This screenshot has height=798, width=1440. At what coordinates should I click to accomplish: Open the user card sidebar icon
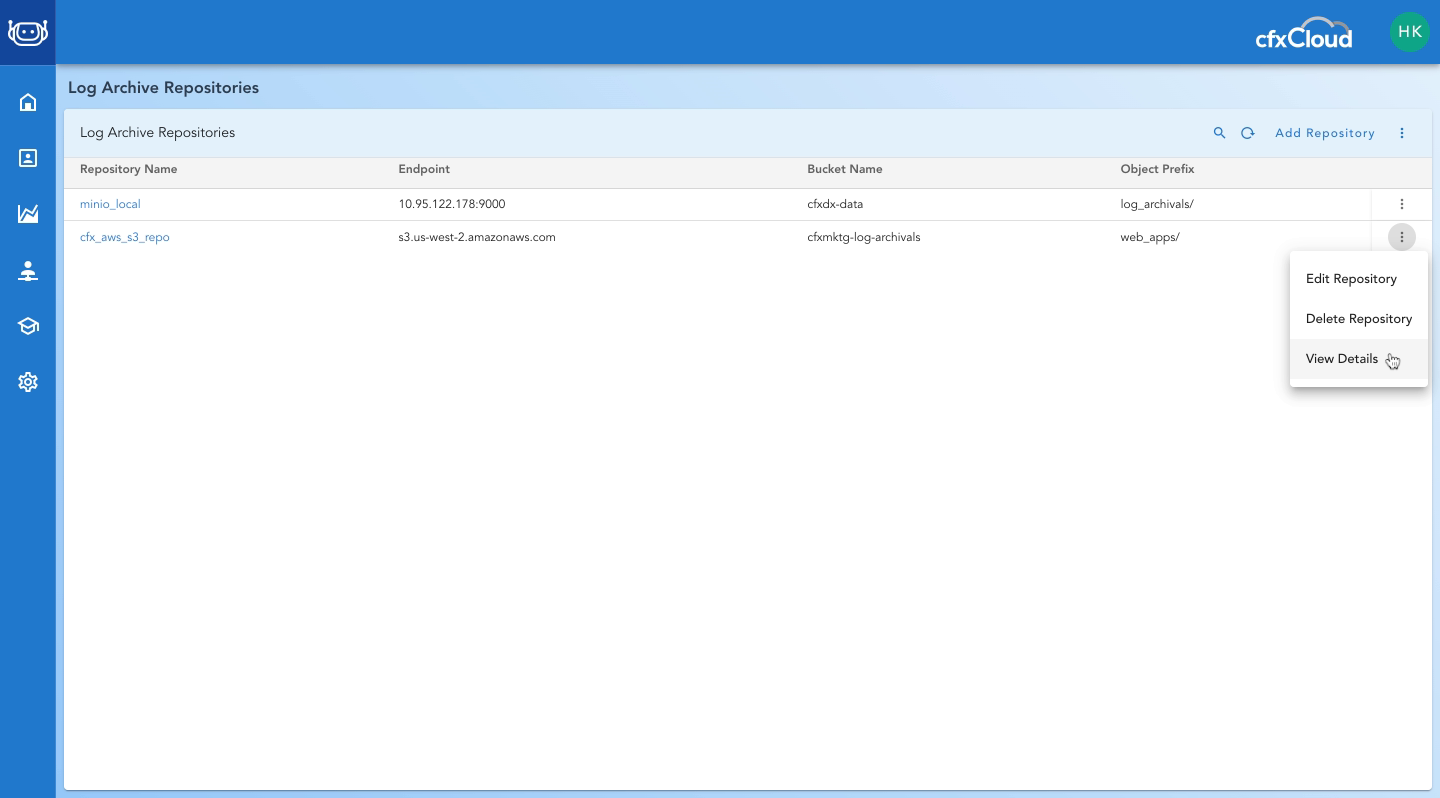[x=28, y=158]
